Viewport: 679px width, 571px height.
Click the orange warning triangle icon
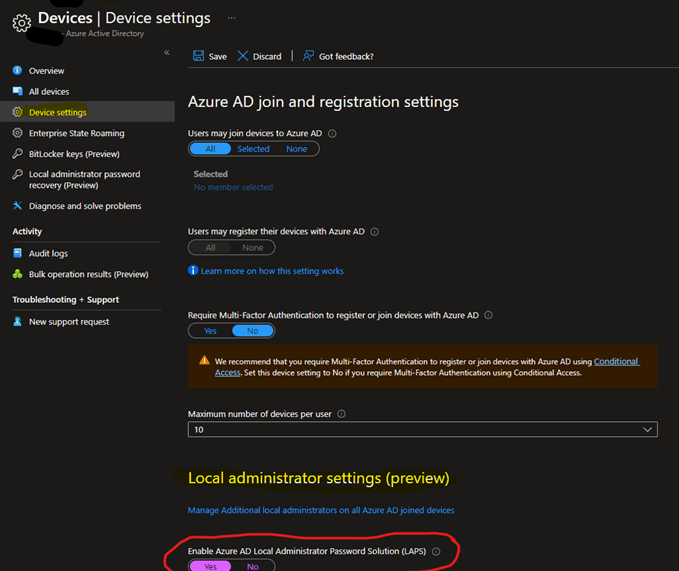pyautogui.click(x=204, y=360)
